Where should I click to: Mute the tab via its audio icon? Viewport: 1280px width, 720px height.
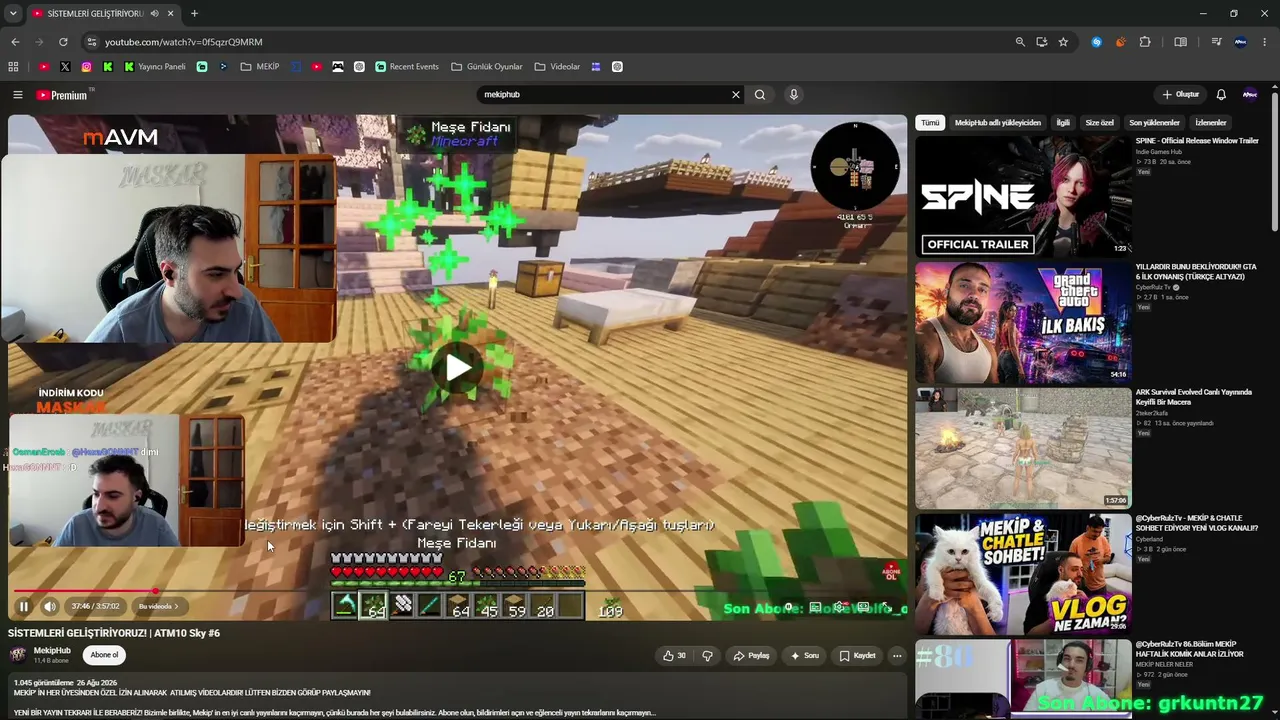click(x=154, y=13)
